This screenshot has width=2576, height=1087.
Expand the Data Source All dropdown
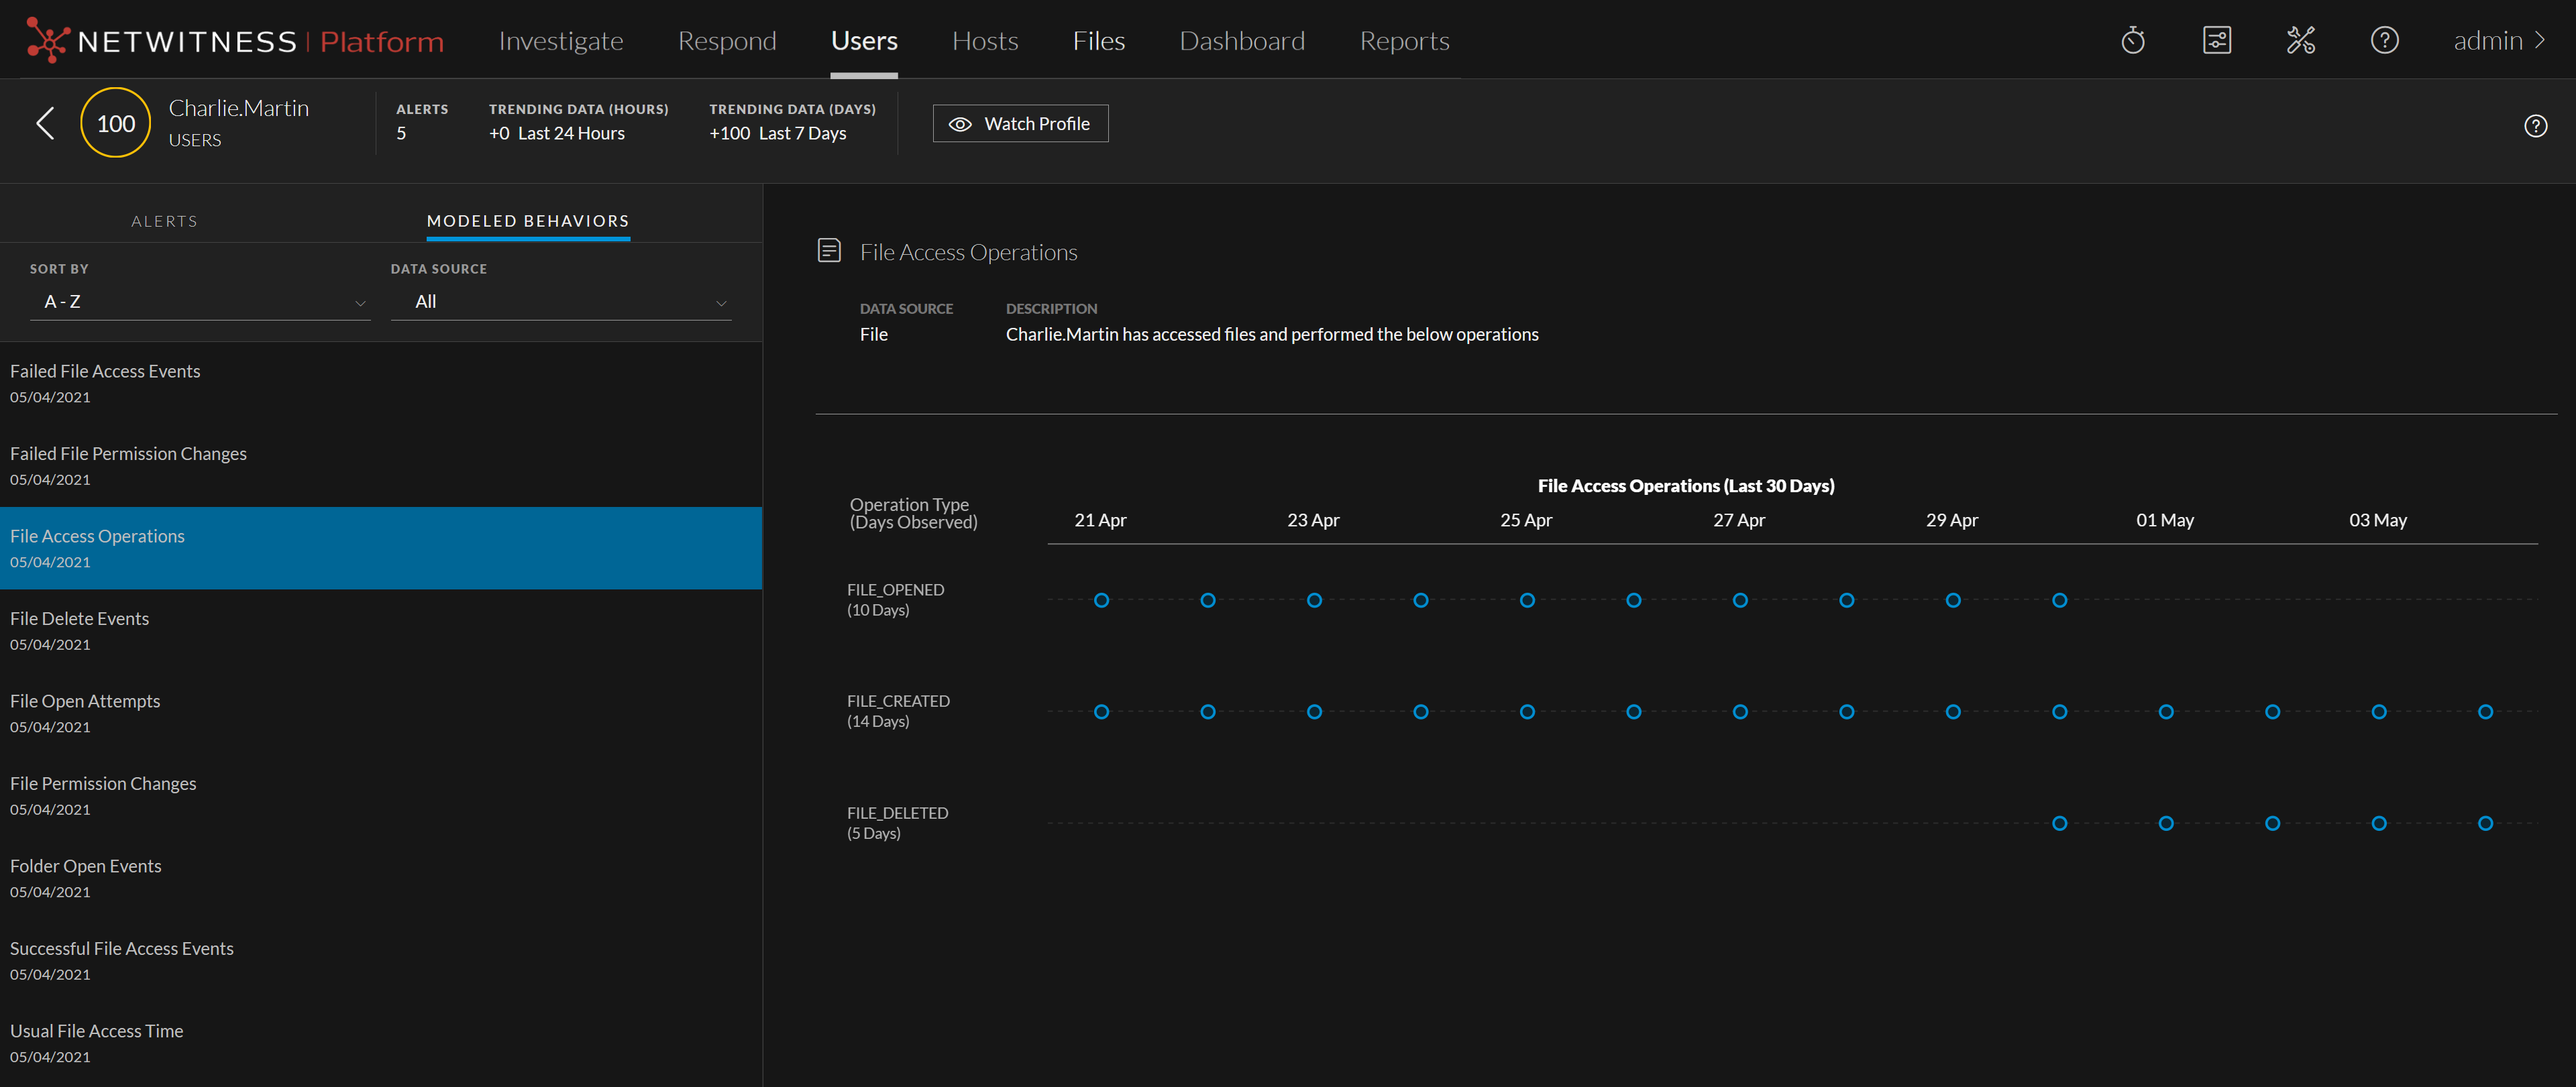[560, 302]
